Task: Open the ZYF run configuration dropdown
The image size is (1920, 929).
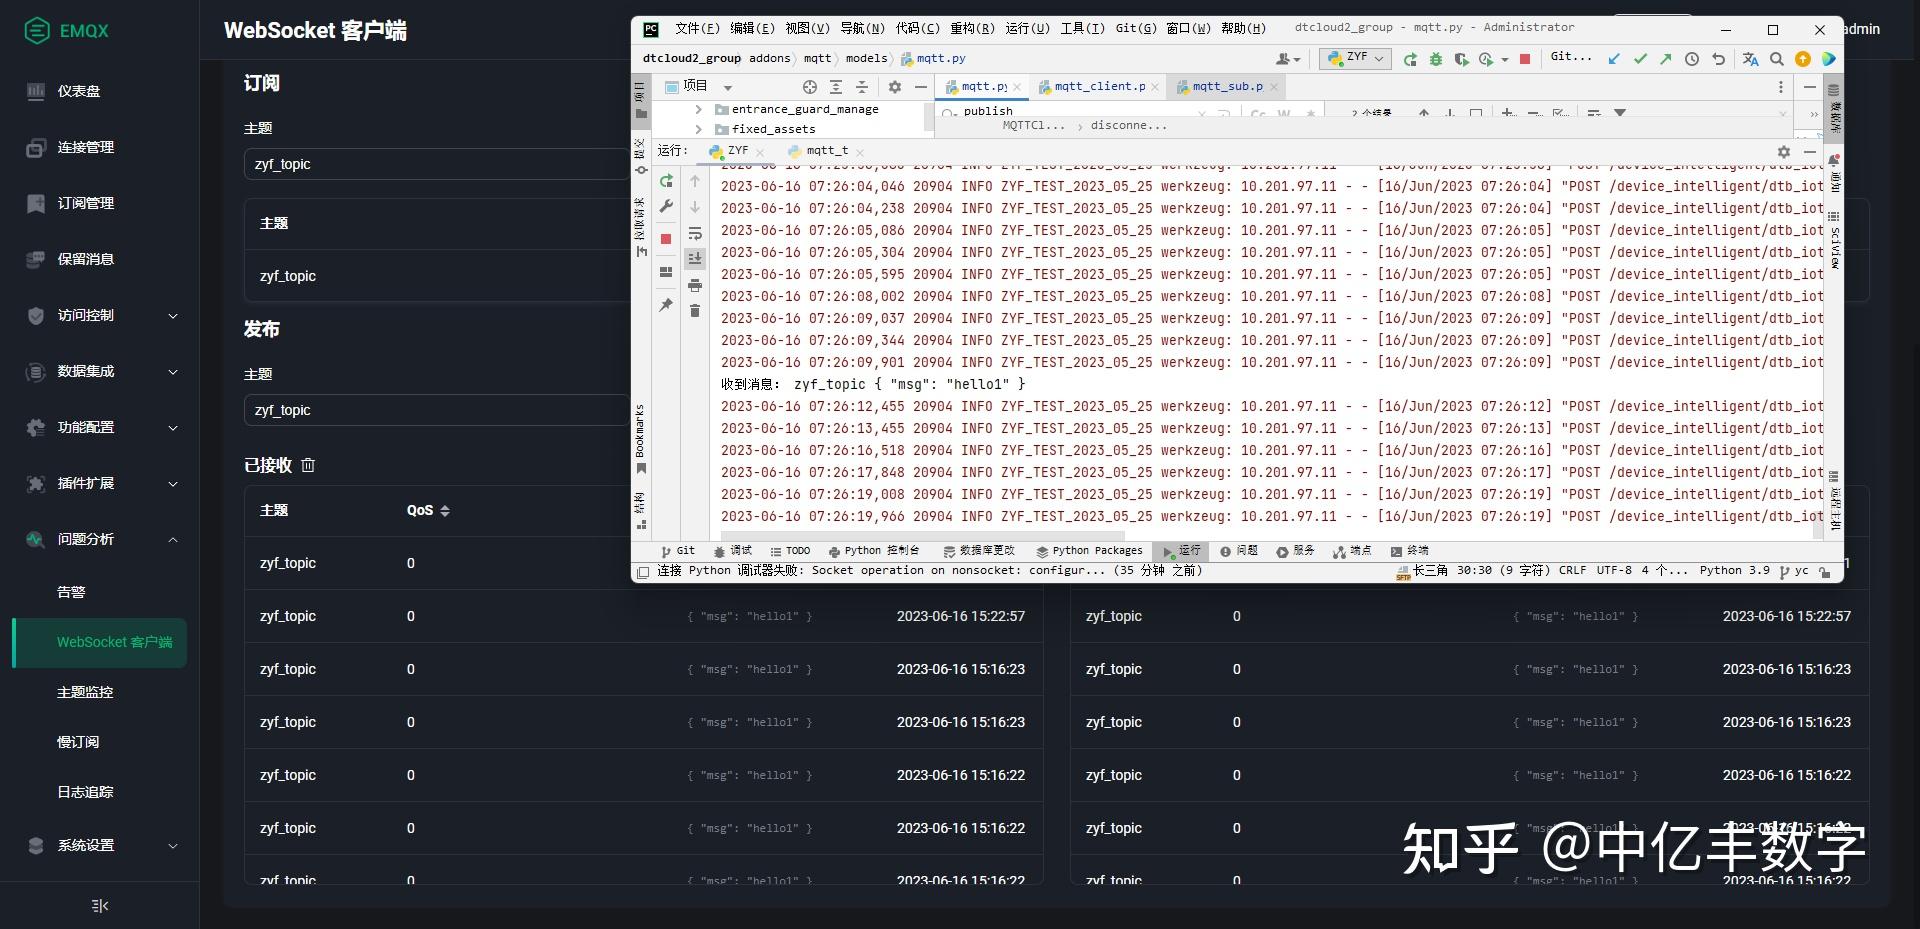Action: (x=1355, y=59)
